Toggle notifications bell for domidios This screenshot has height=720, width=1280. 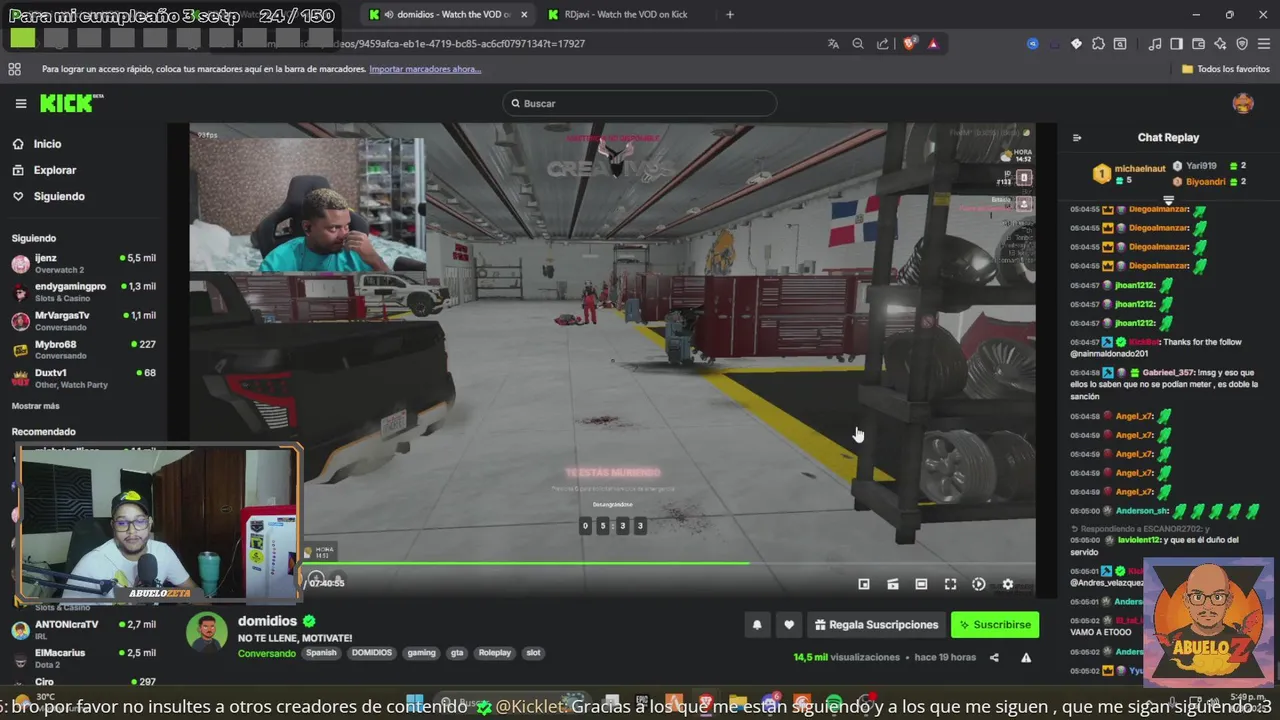(x=757, y=625)
